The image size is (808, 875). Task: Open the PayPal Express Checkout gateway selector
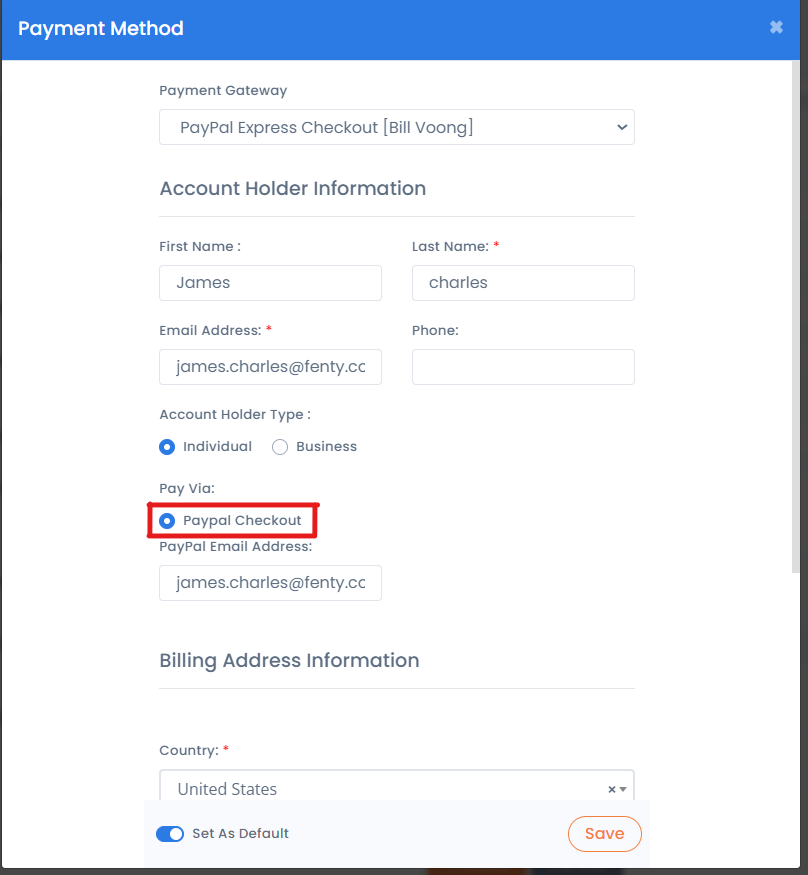(397, 127)
